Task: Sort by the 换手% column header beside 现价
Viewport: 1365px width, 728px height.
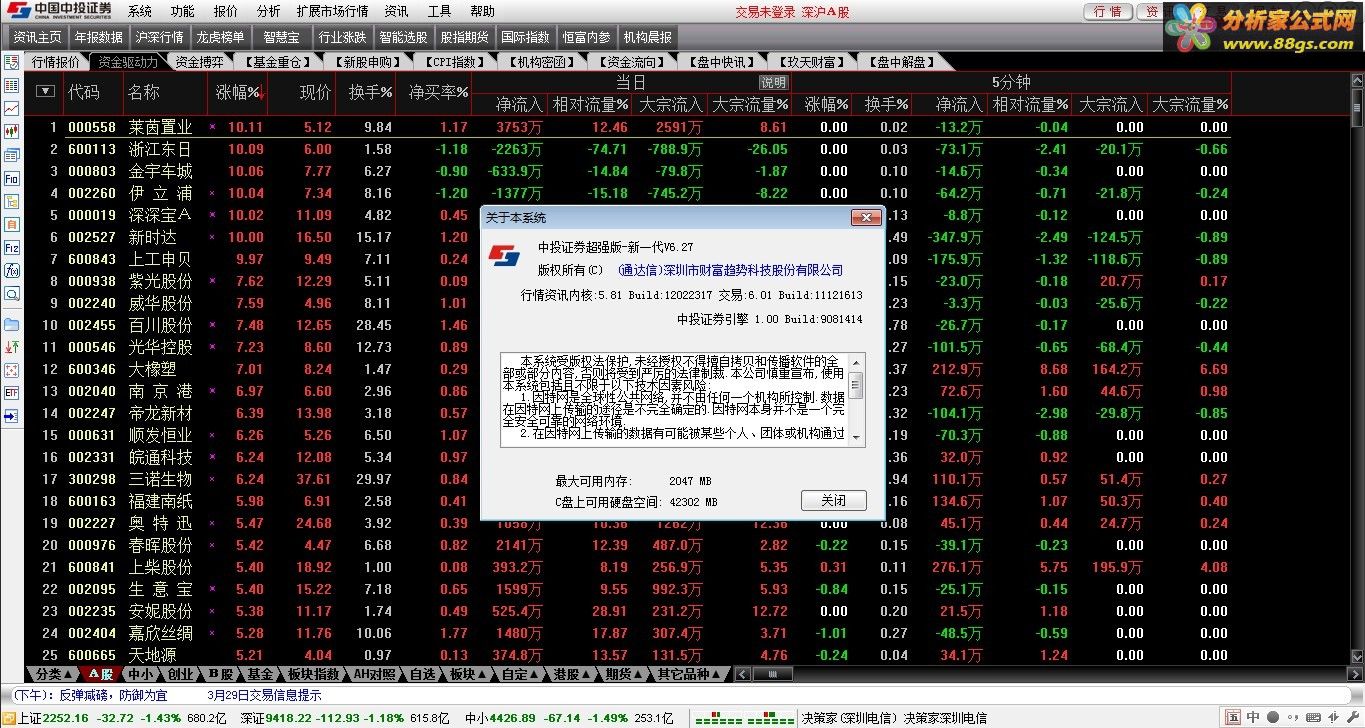Action: [370, 92]
